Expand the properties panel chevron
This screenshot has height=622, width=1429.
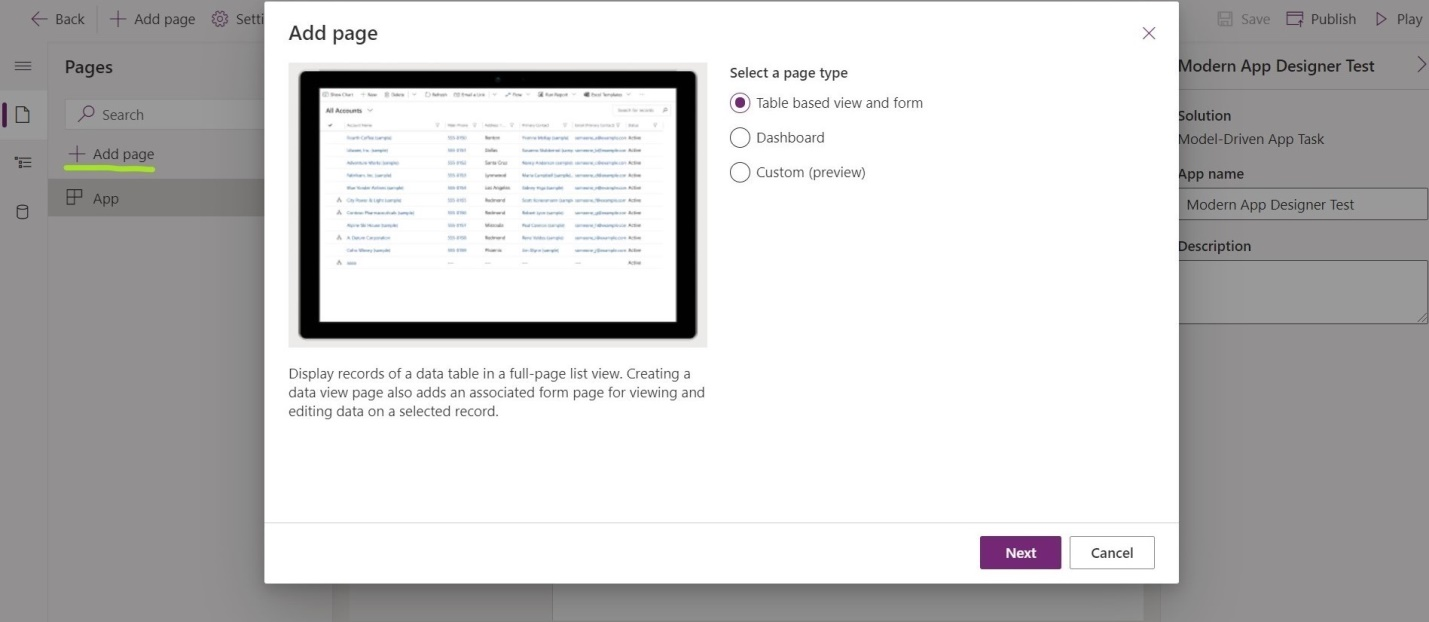(x=1421, y=66)
